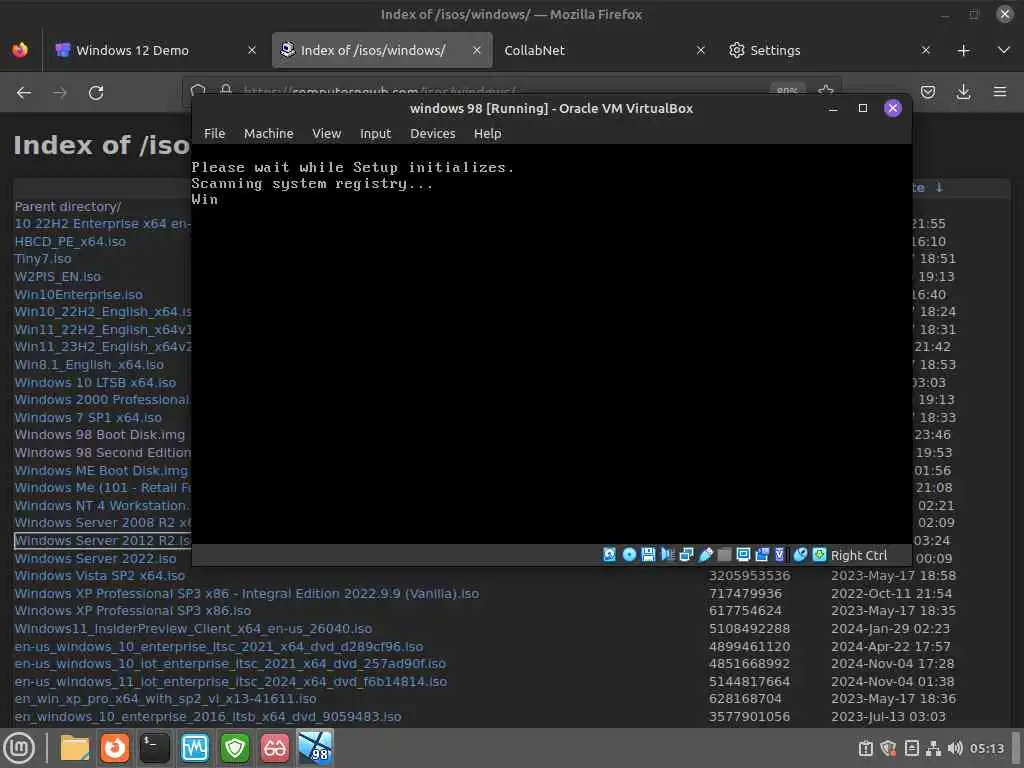
Task: Open the System Monitor icon in taskbar
Action: tap(195, 748)
